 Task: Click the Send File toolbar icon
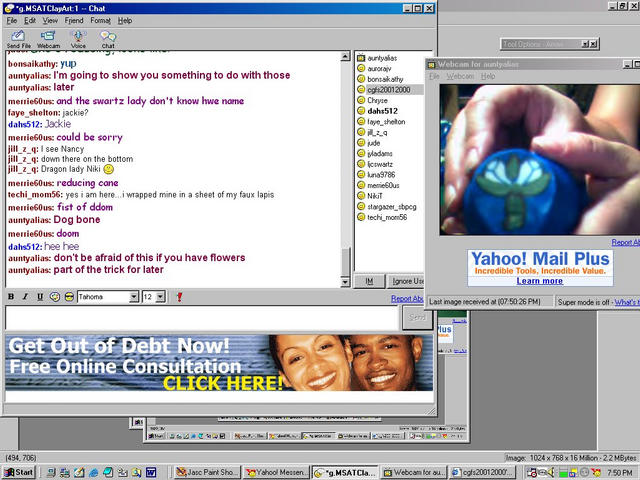18,40
